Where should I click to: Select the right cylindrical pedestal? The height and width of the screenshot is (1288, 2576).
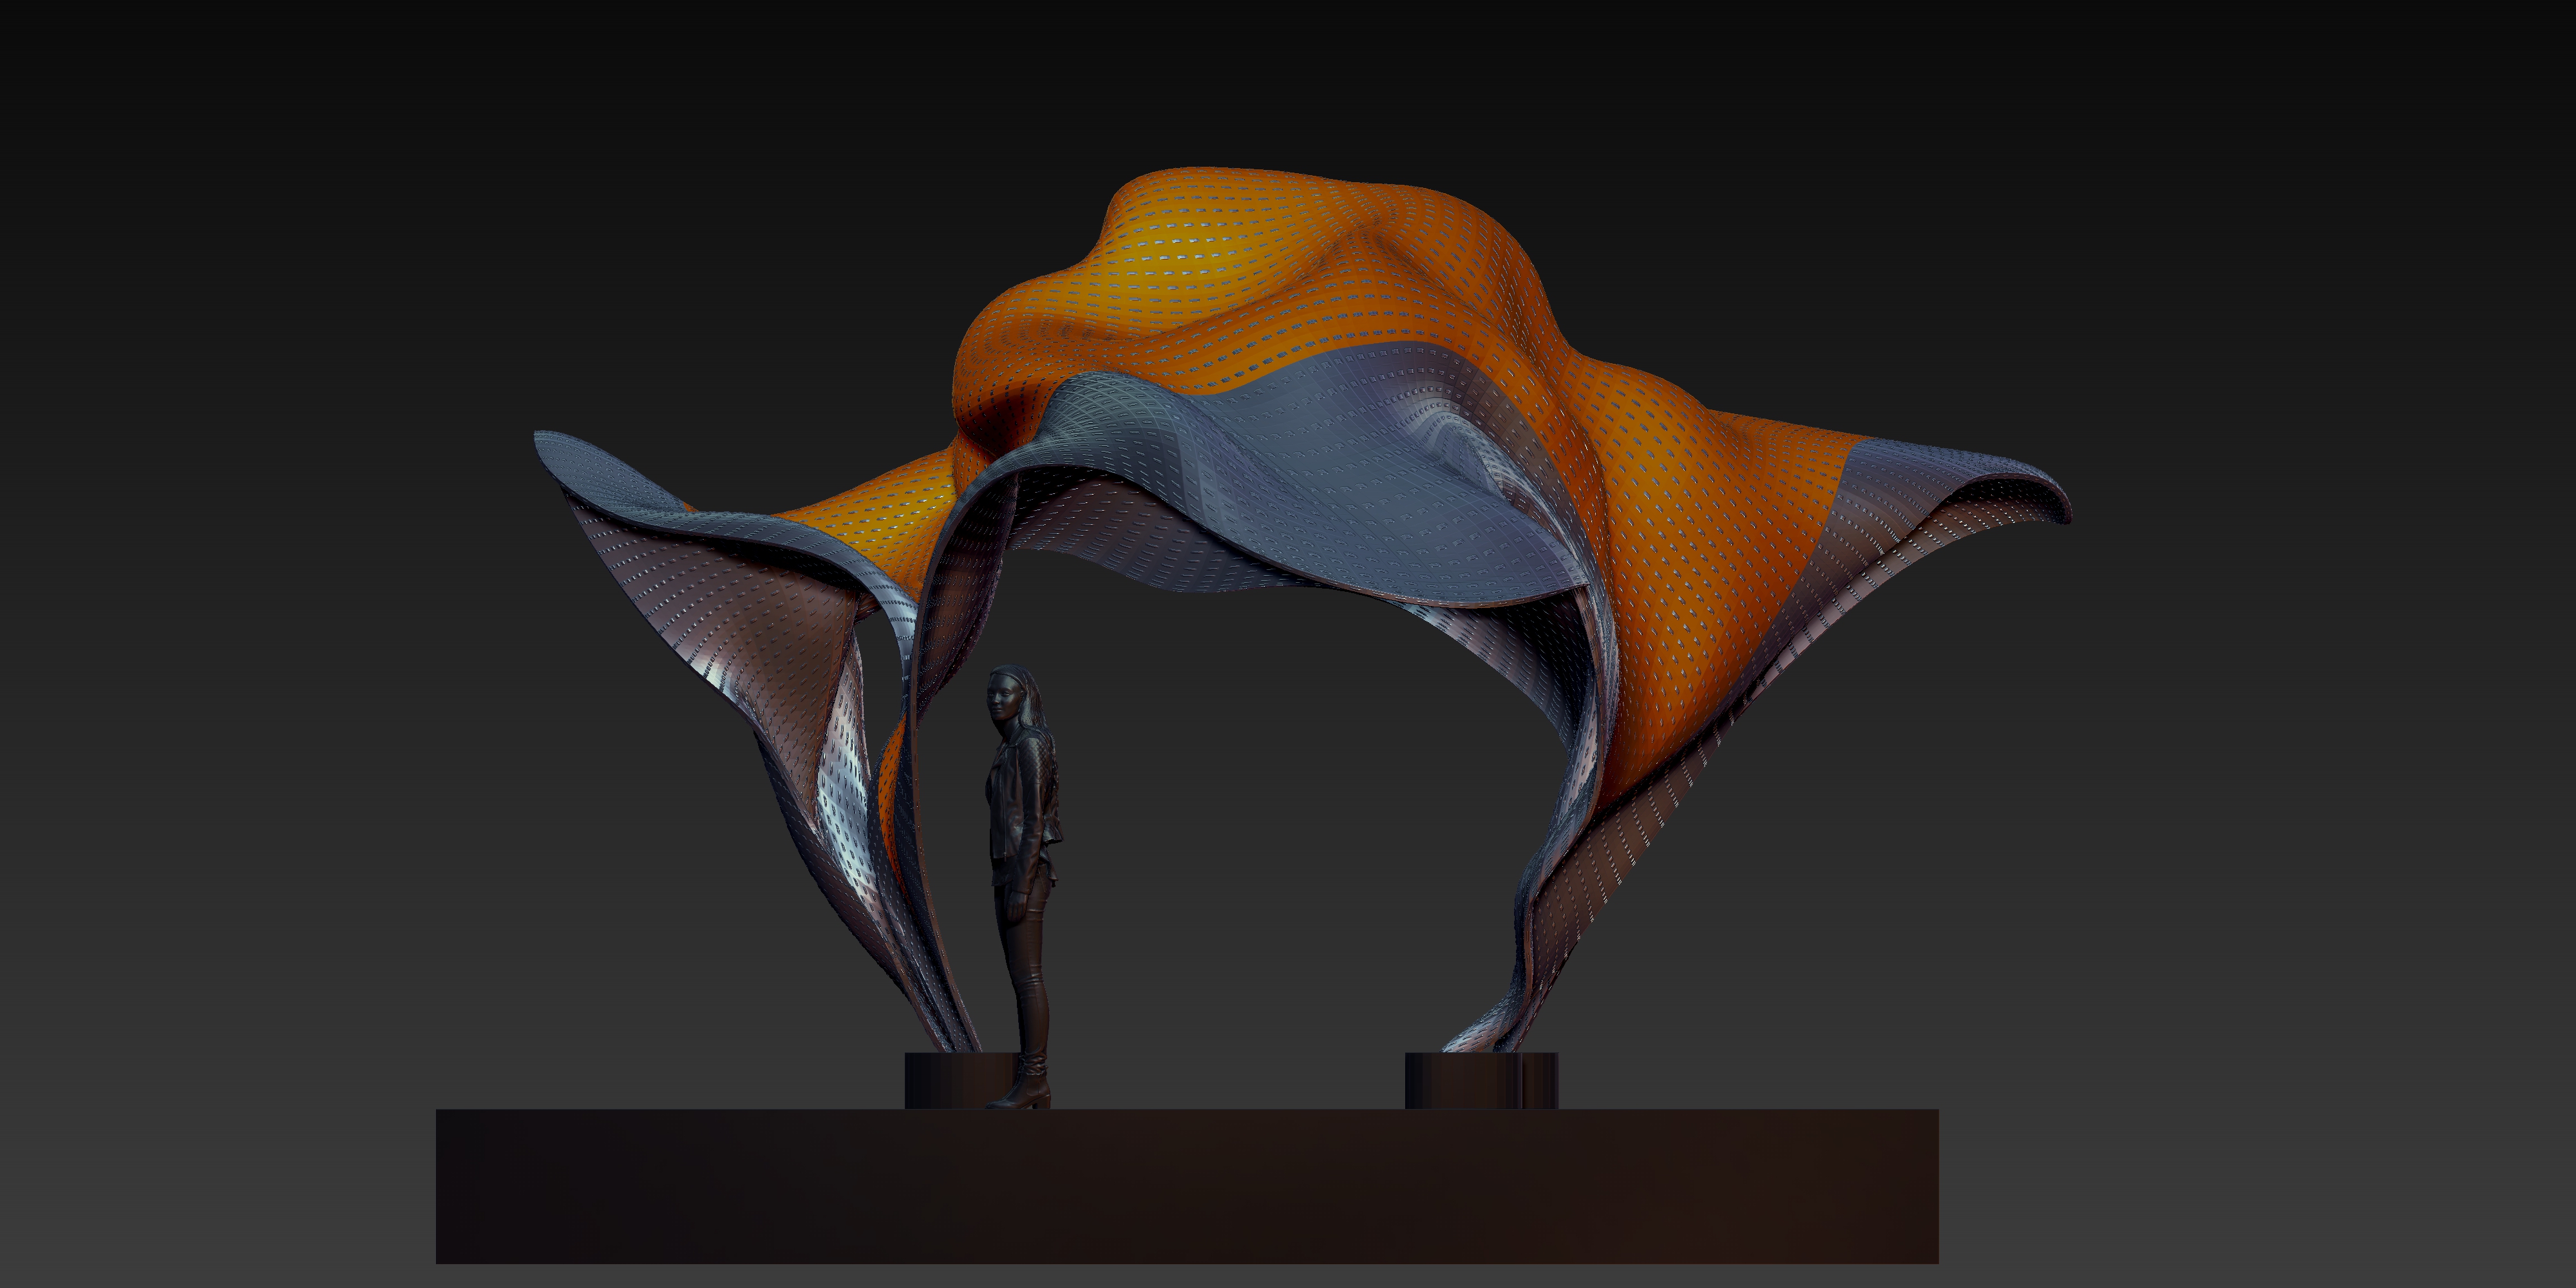(1481, 1080)
